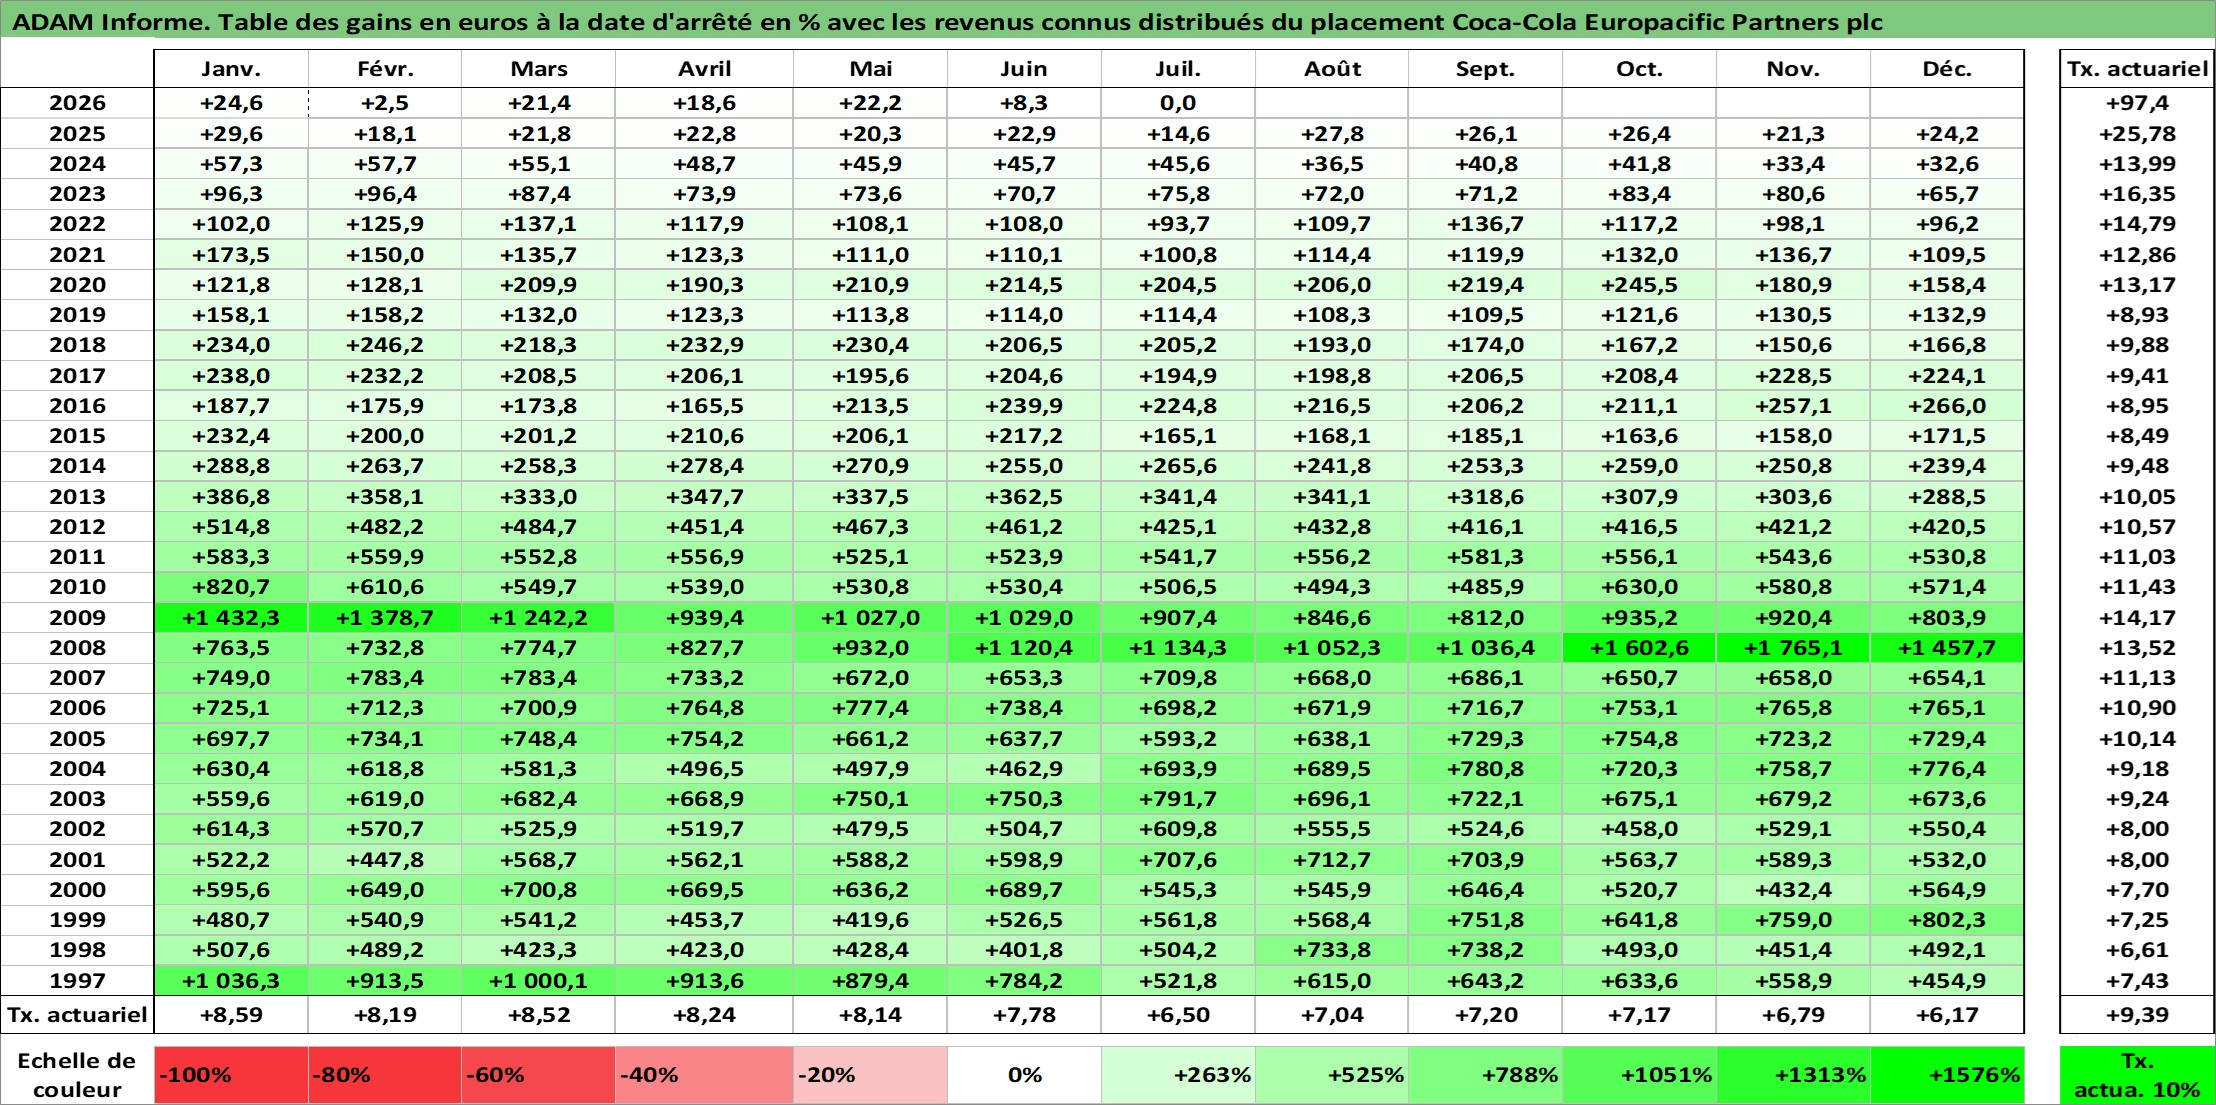Click the +1 432,3 cell for Janv. 2009
The height and width of the screenshot is (1105, 2216).
coord(231,618)
